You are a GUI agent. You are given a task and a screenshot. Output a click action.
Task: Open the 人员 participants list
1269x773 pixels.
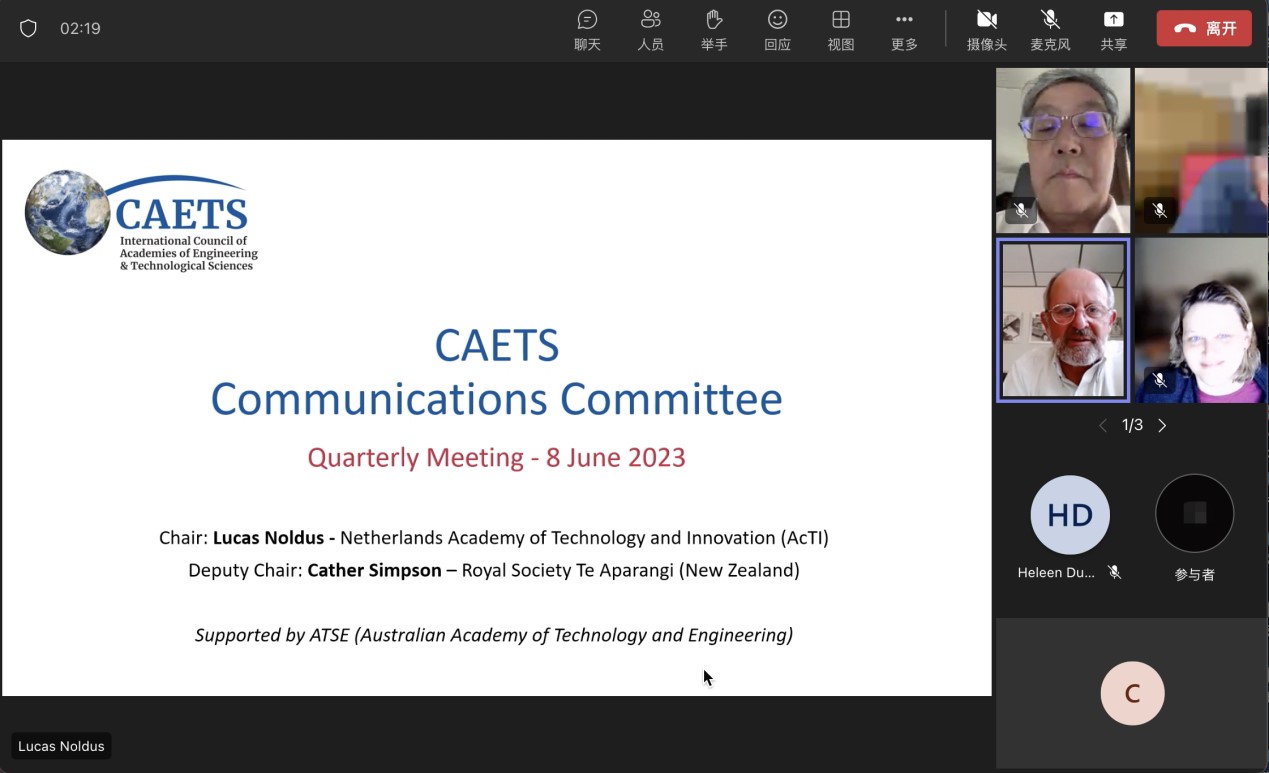pyautogui.click(x=650, y=28)
